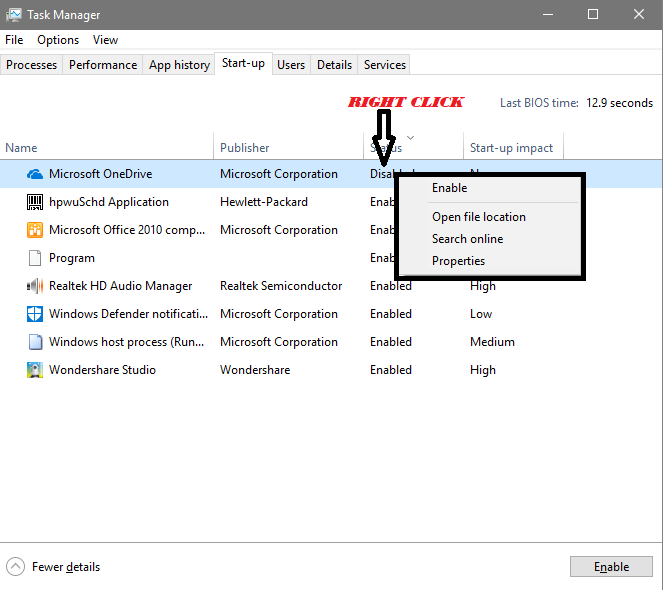Select the Wondershare Studio entry

[x=102, y=370]
